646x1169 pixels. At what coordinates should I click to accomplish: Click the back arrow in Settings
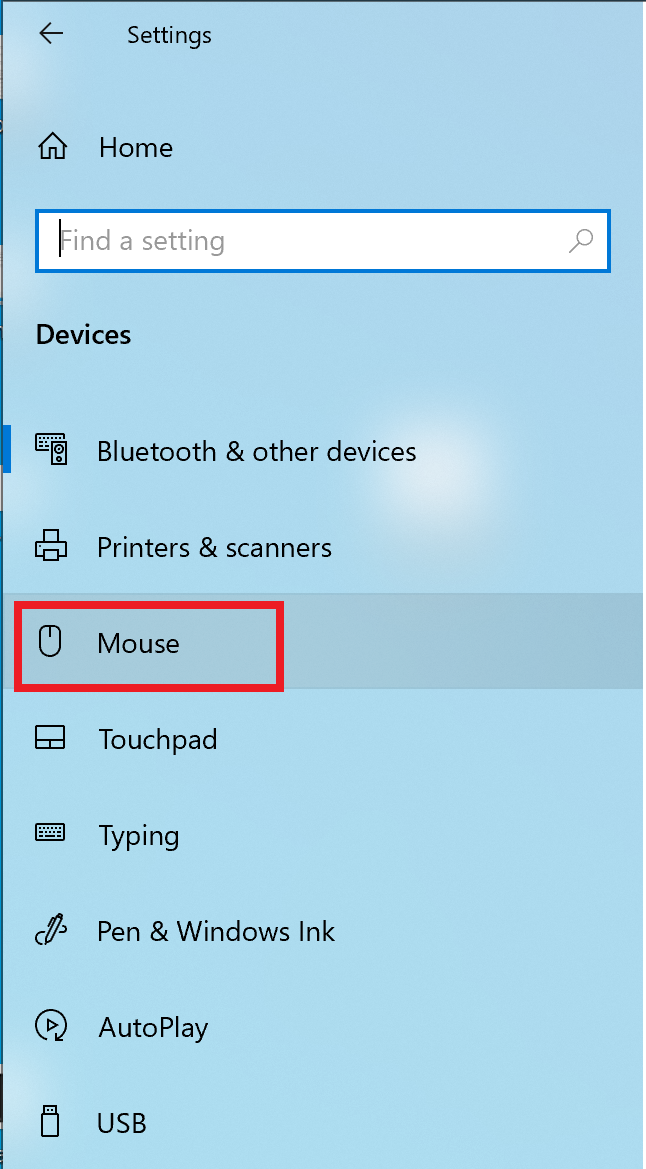pyautogui.click(x=50, y=34)
